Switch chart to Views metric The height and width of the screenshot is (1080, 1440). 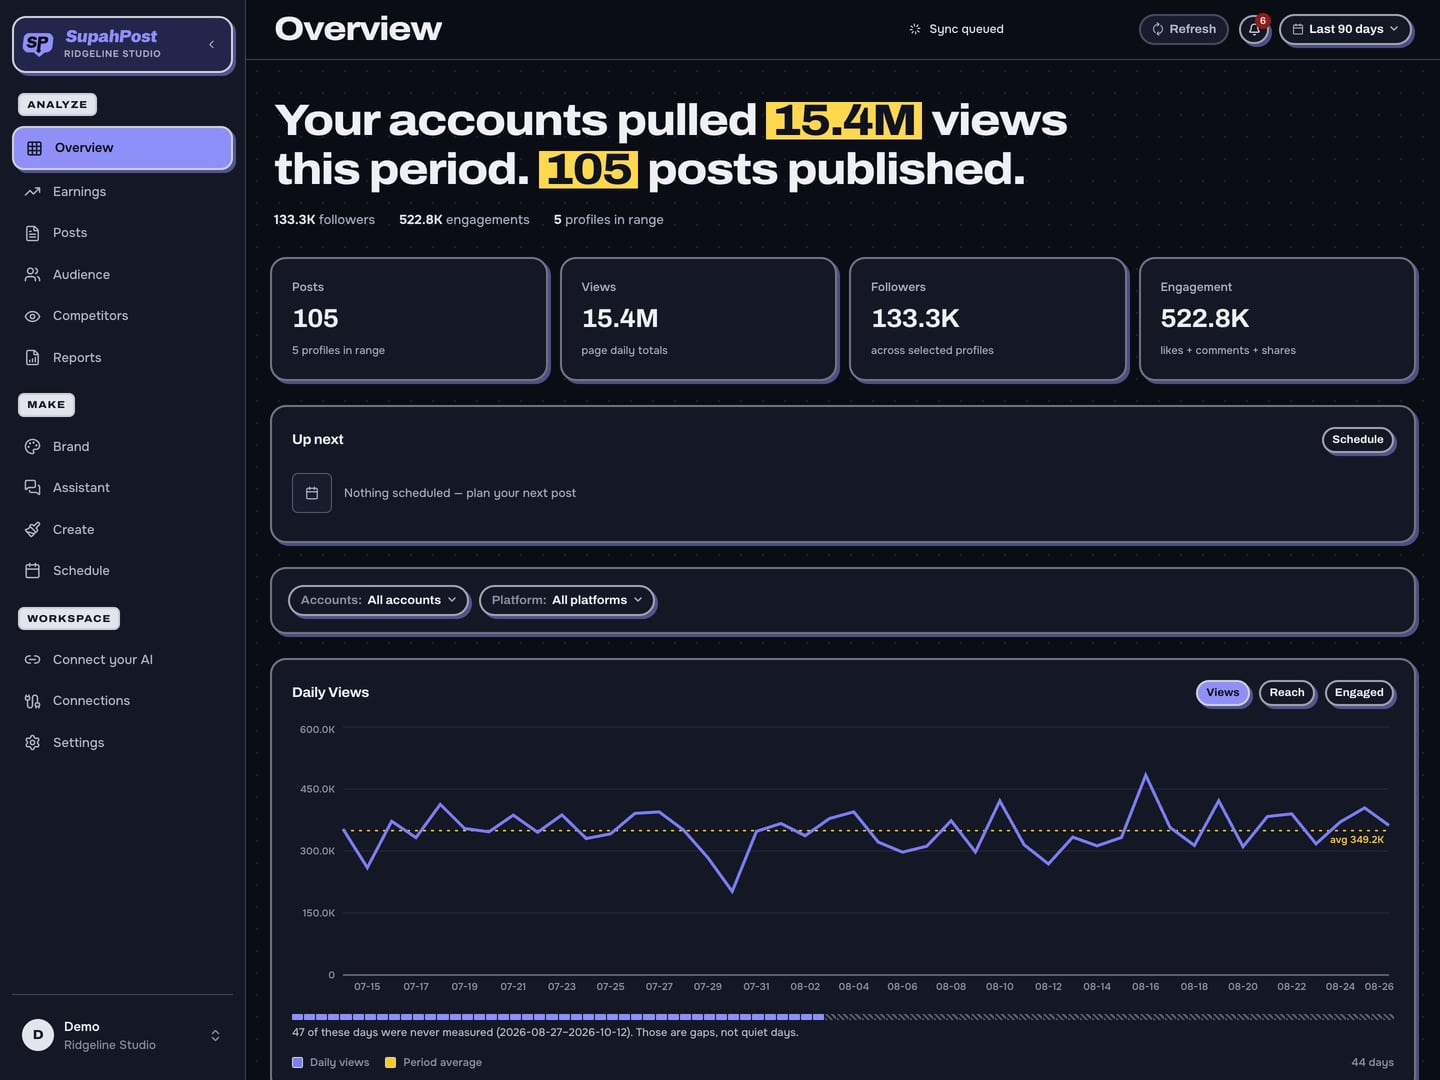(1223, 693)
